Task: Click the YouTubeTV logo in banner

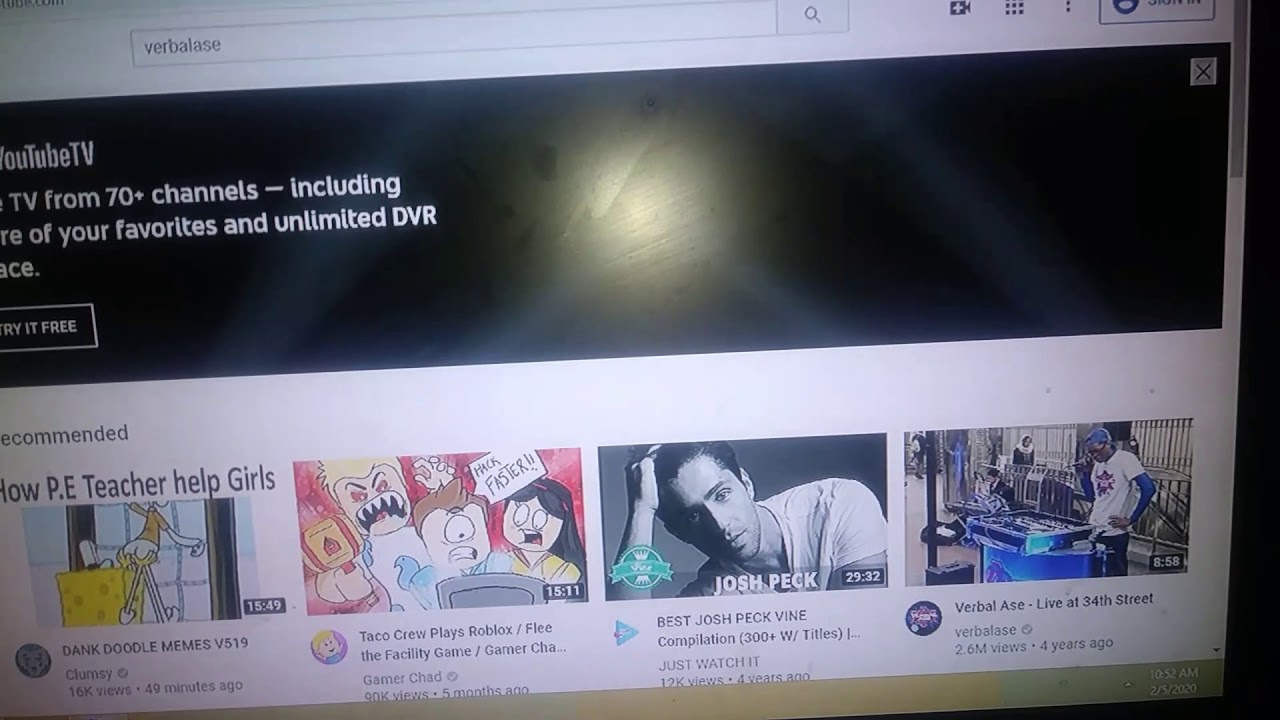Action: [46, 156]
